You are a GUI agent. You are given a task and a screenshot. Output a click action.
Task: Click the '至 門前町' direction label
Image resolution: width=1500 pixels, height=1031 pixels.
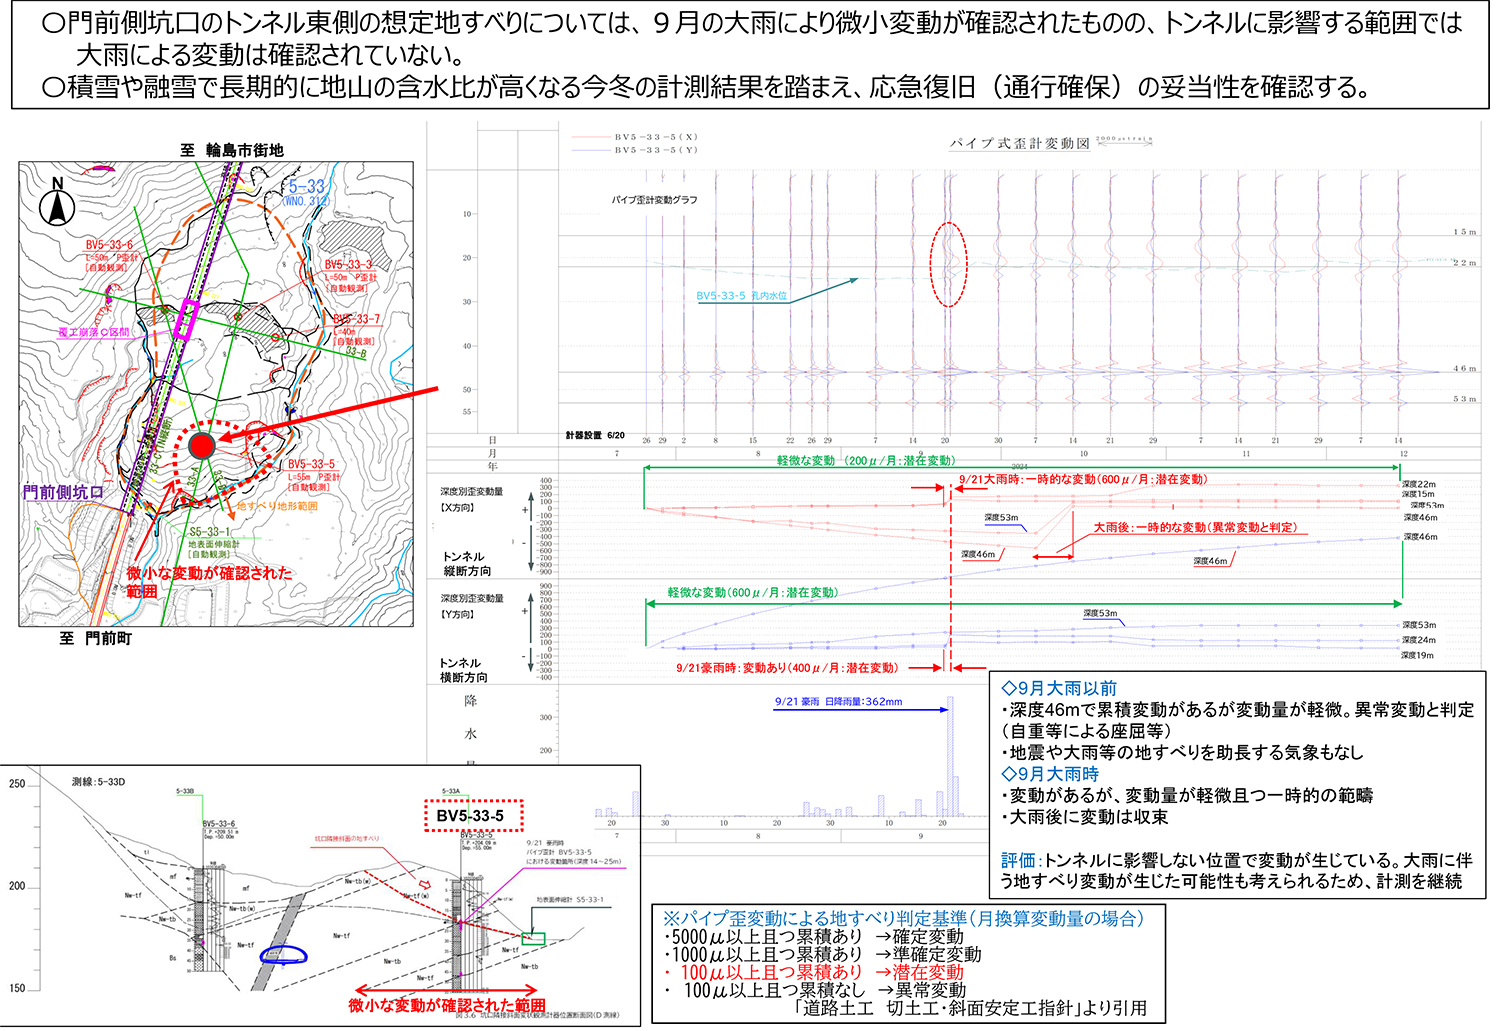tap(96, 638)
